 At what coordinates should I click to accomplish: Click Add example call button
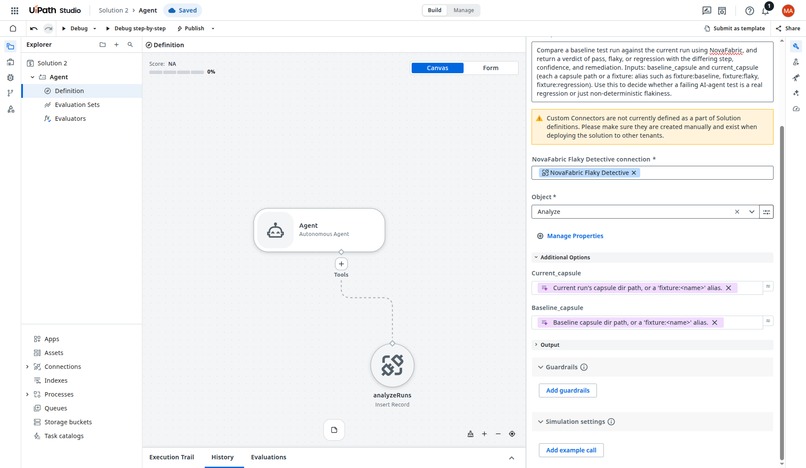[571, 450]
